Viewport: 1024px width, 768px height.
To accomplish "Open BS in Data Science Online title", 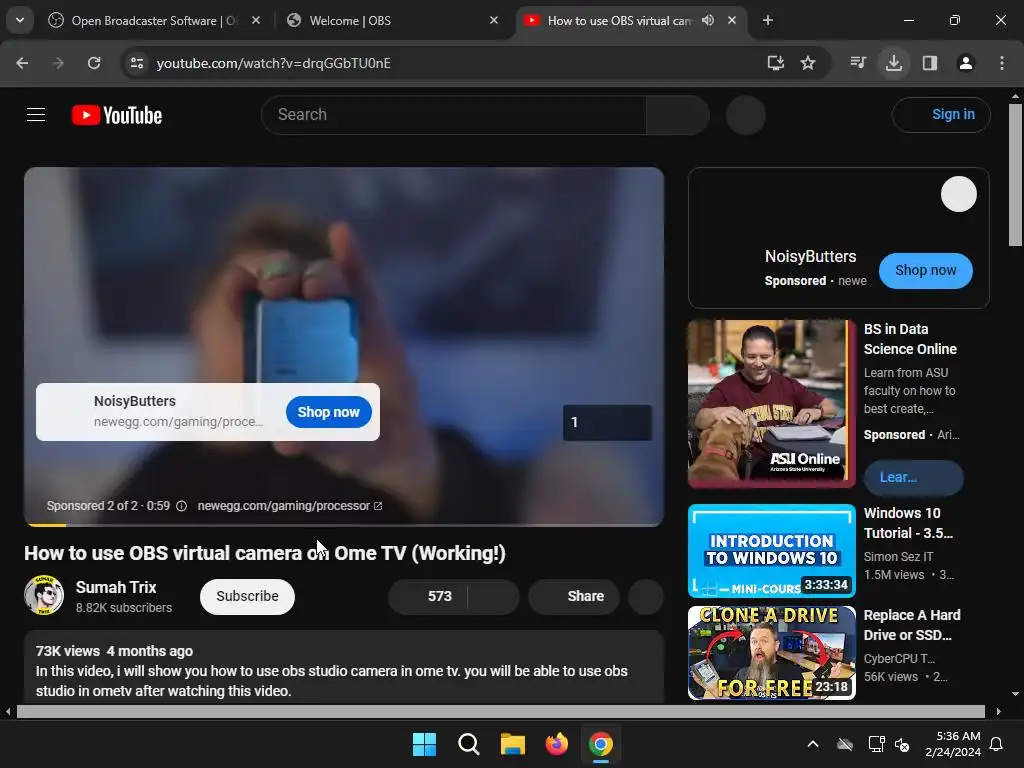I will 910,339.
